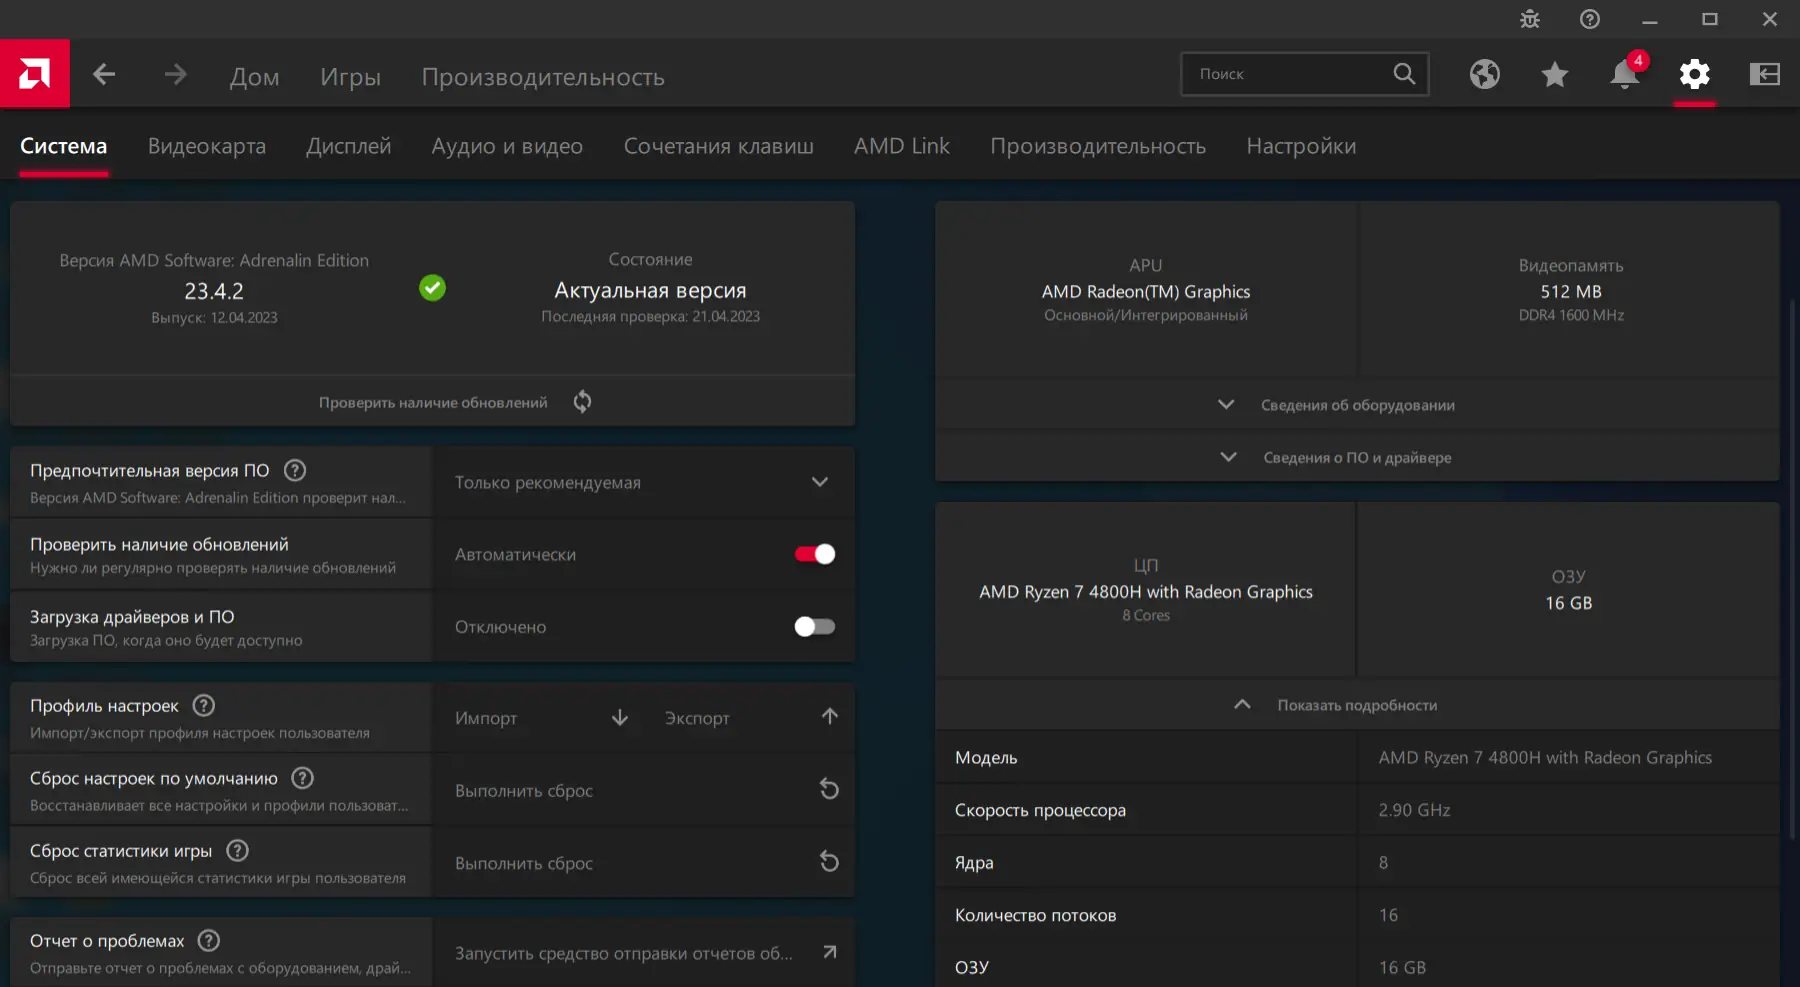Show help for Сброс статистики игры

(237, 850)
